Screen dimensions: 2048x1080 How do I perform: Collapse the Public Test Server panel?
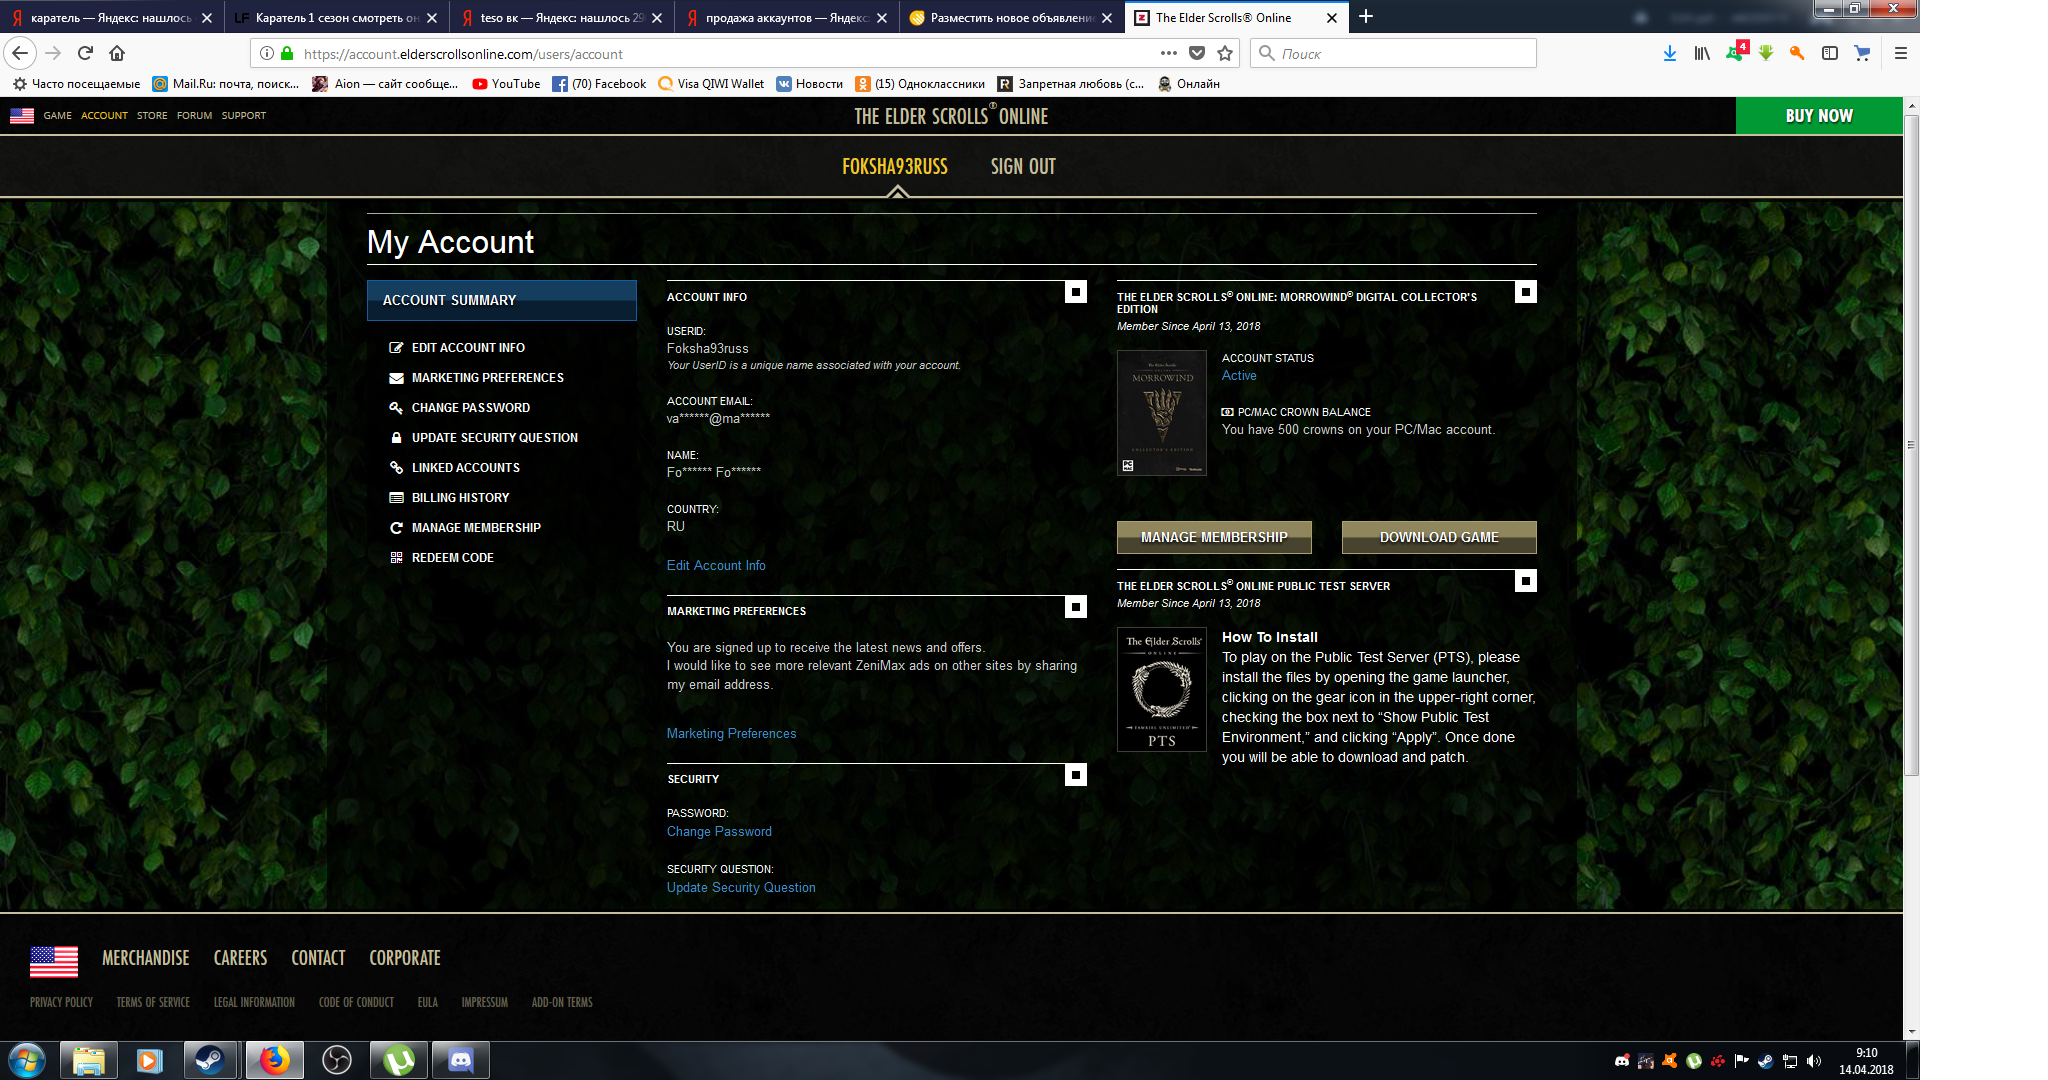[1526, 581]
